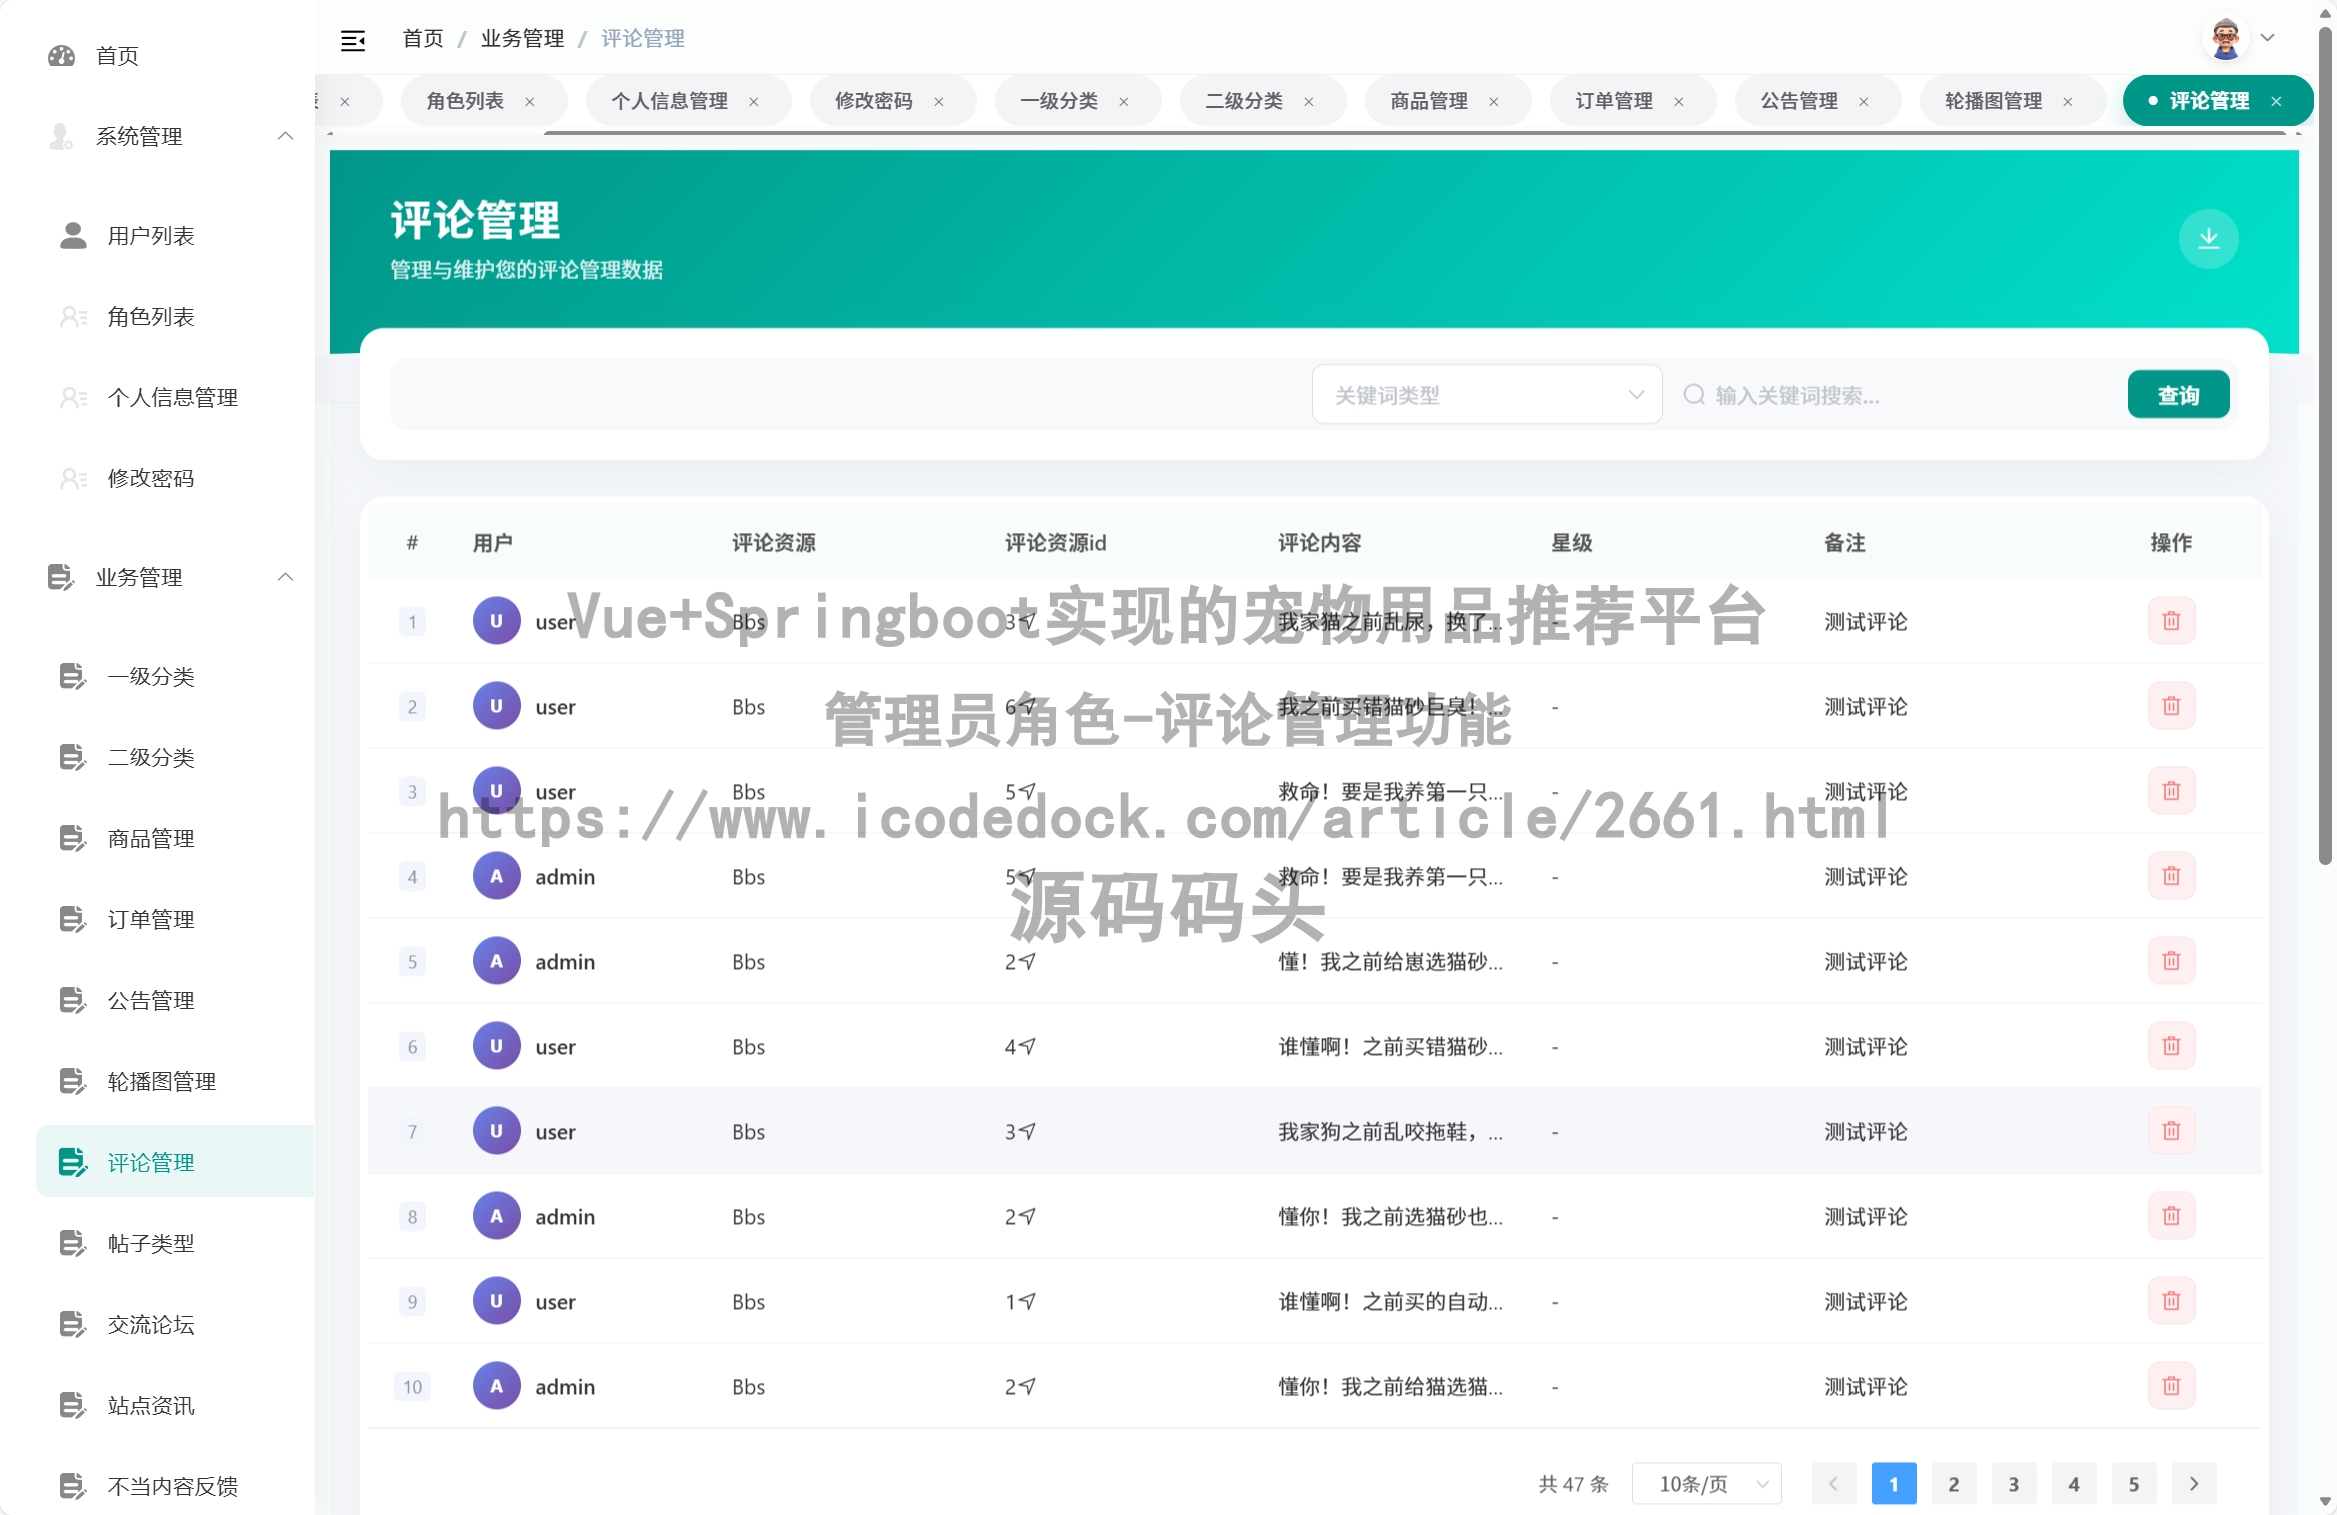Click the 商品管理 sidebar icon
The image size is (2337, 1515).
pos(71,838)
